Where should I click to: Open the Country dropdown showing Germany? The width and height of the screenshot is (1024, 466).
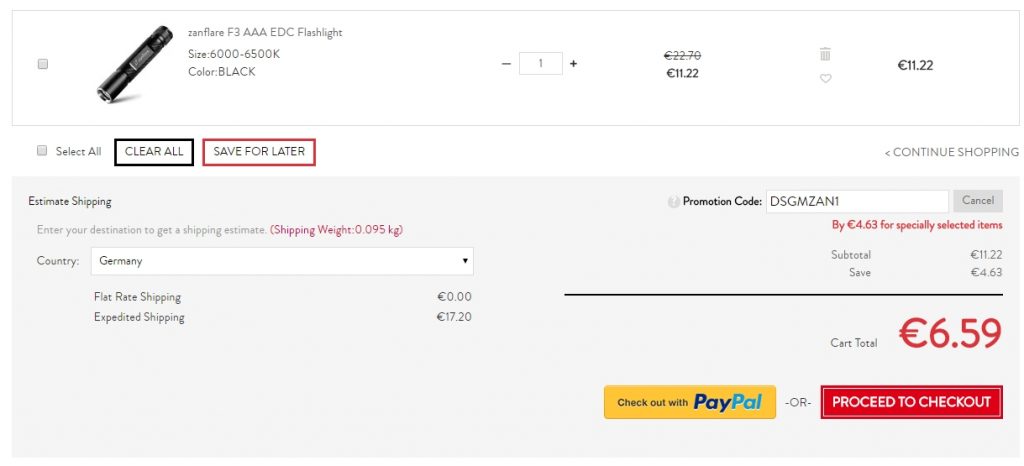(x=282, y=261)
